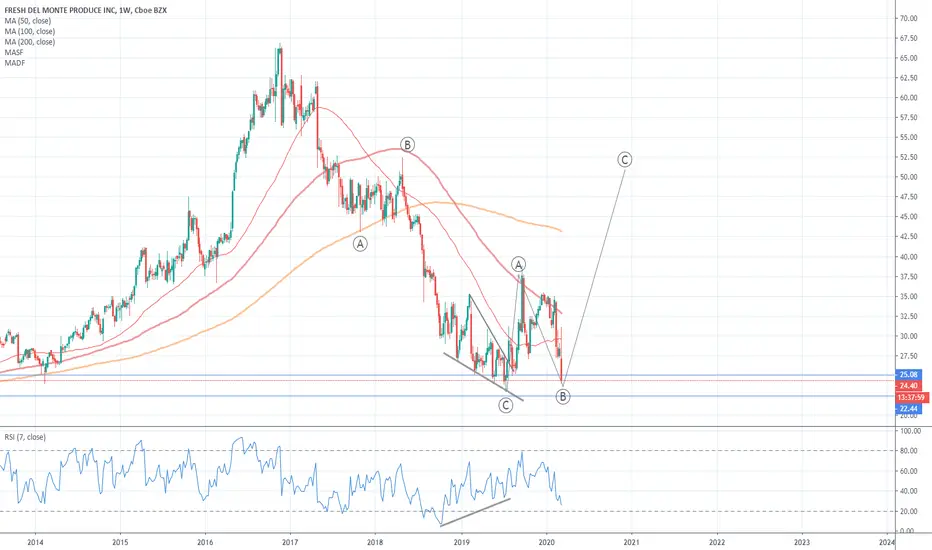Click the 30.00 price axis label
Image resolution: width=932 pixels, height=550 pixels.
coord(908,336)
